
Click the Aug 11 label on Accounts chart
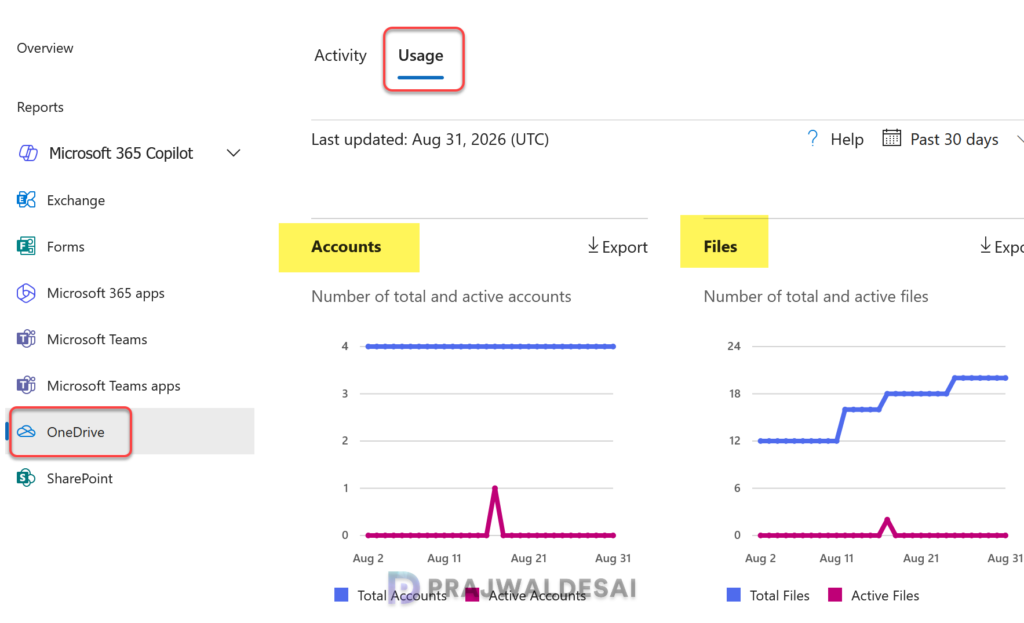coord(444,558)
